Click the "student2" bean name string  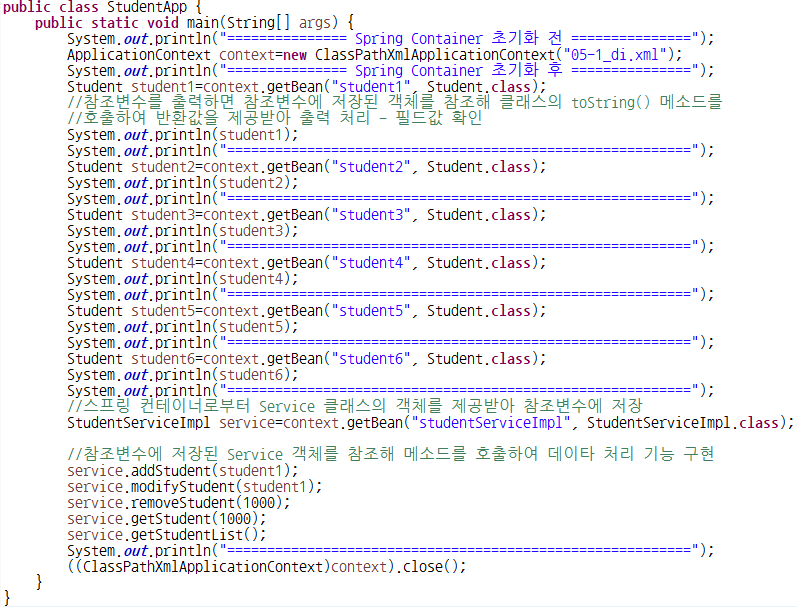point(371,167)
